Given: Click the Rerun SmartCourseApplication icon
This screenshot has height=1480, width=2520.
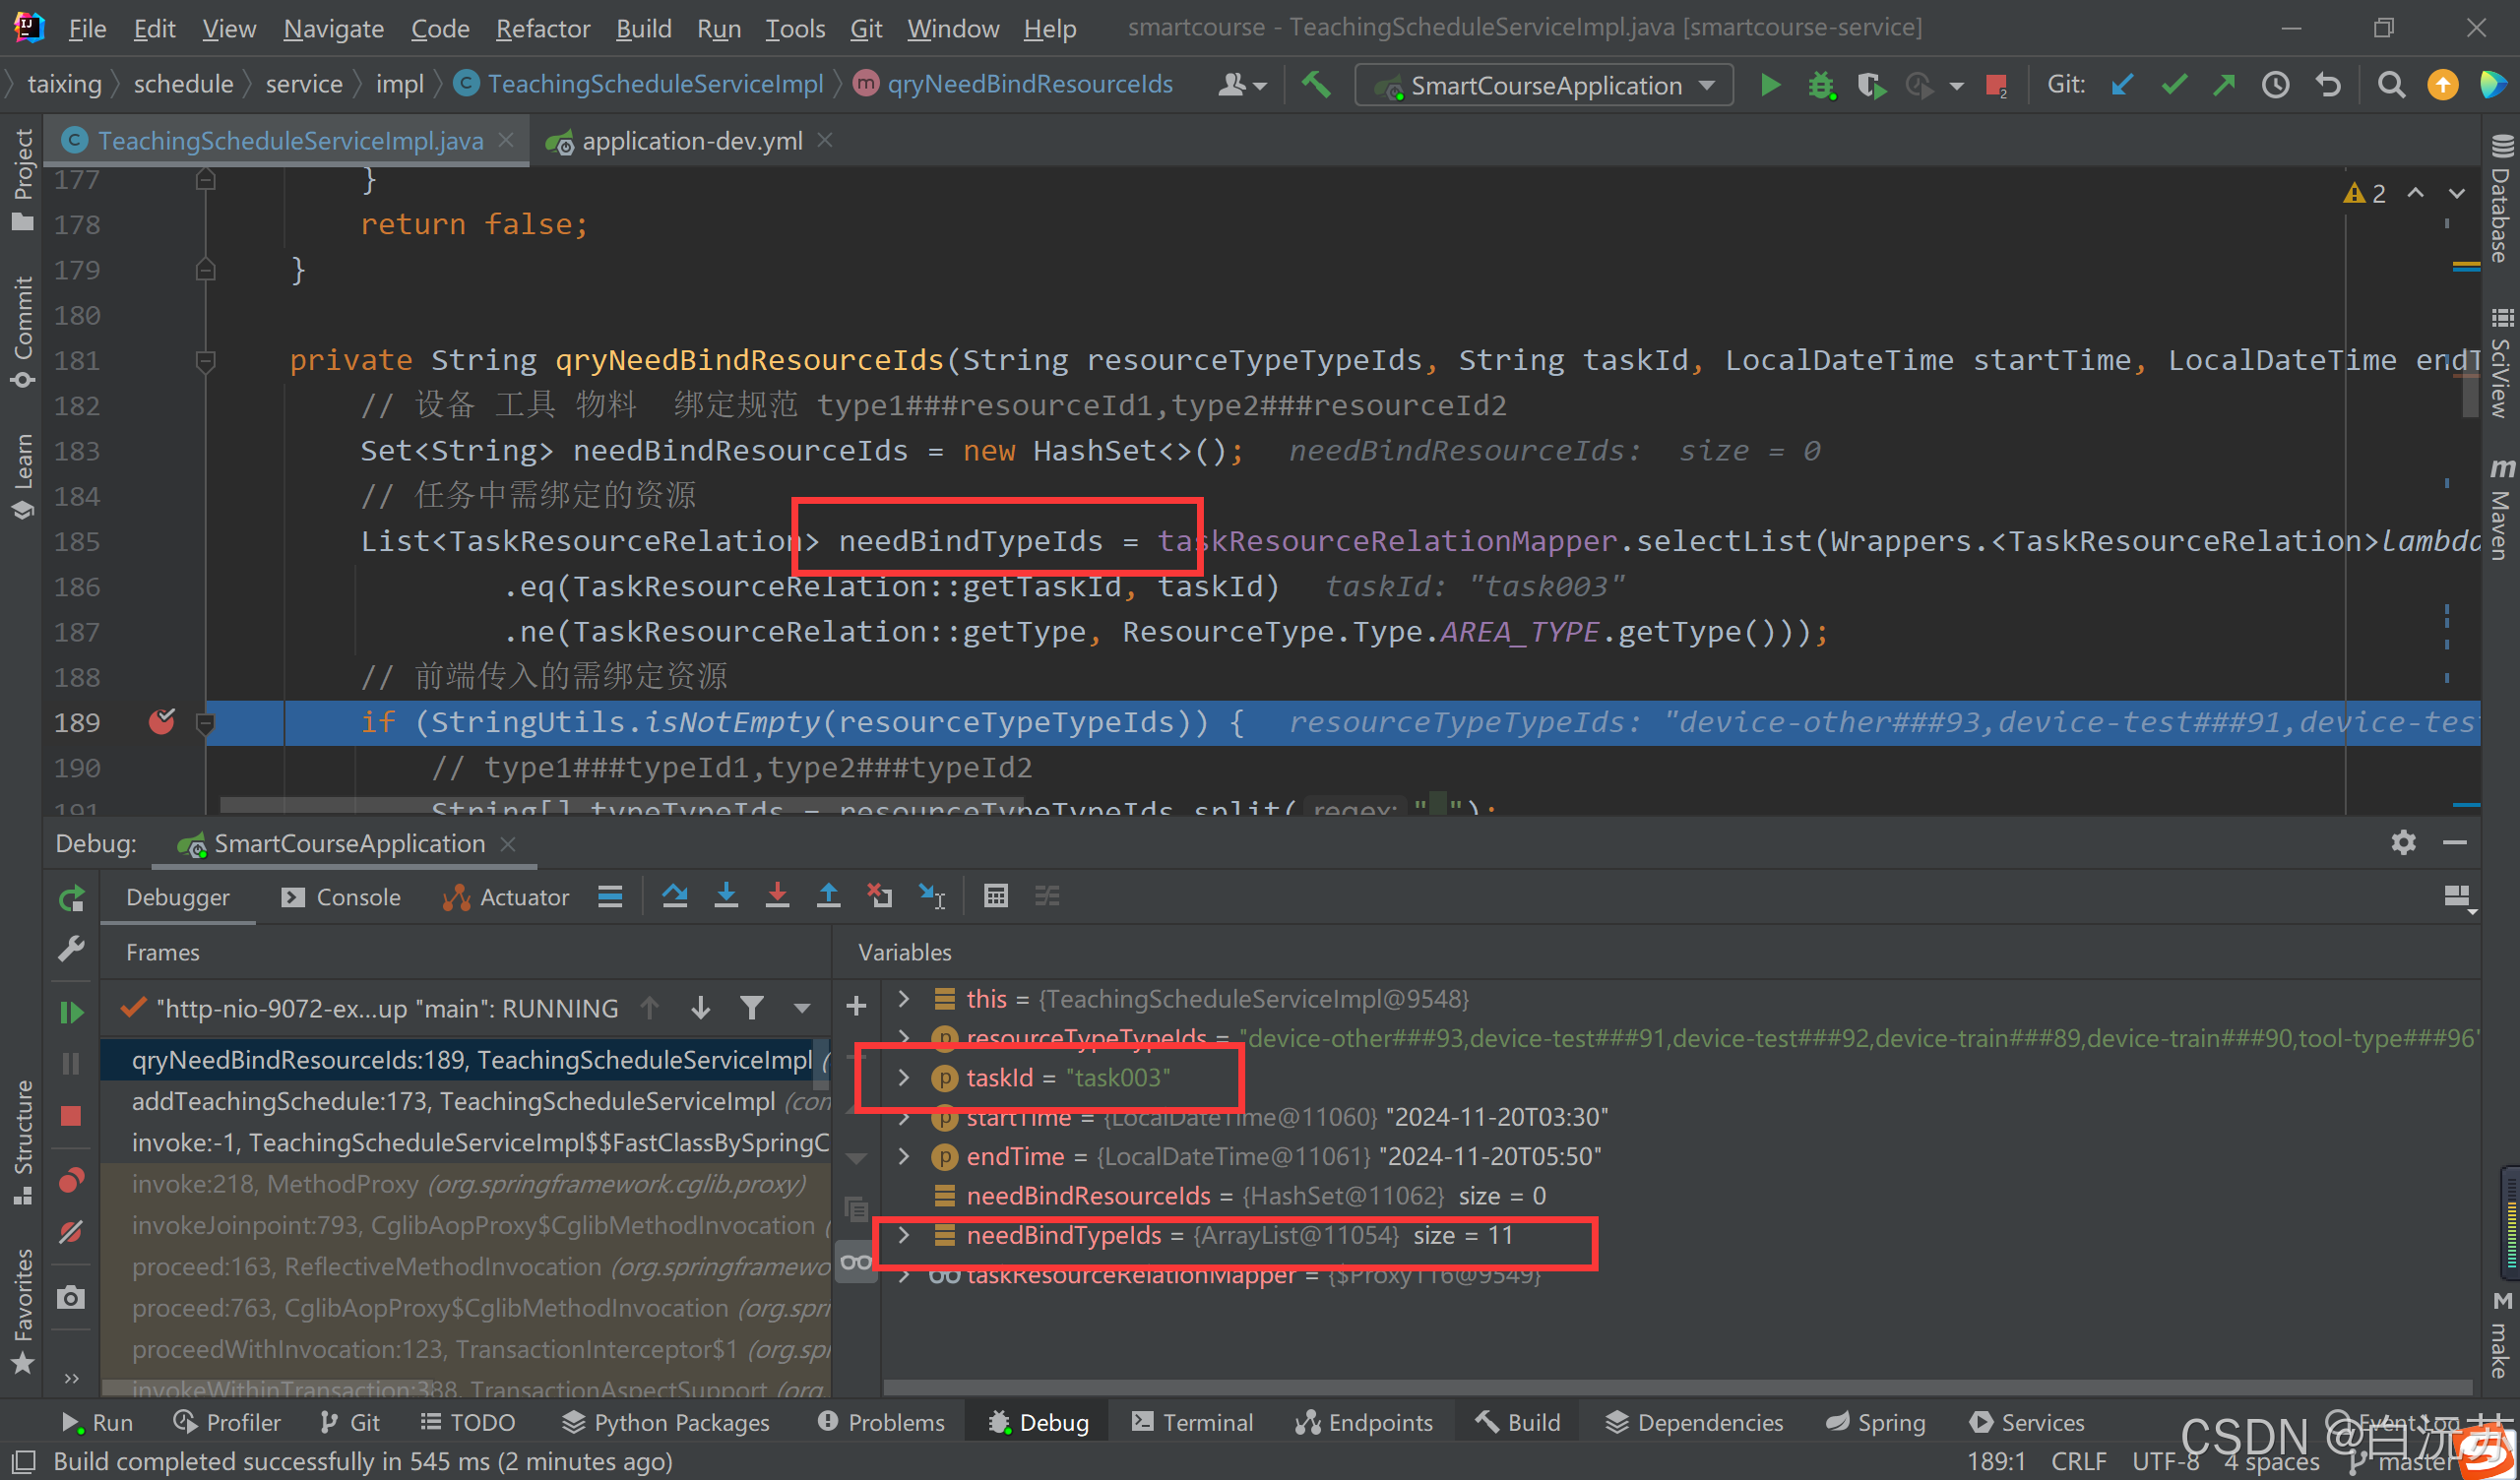Looking at the screenshot, I should click(71, 899).
